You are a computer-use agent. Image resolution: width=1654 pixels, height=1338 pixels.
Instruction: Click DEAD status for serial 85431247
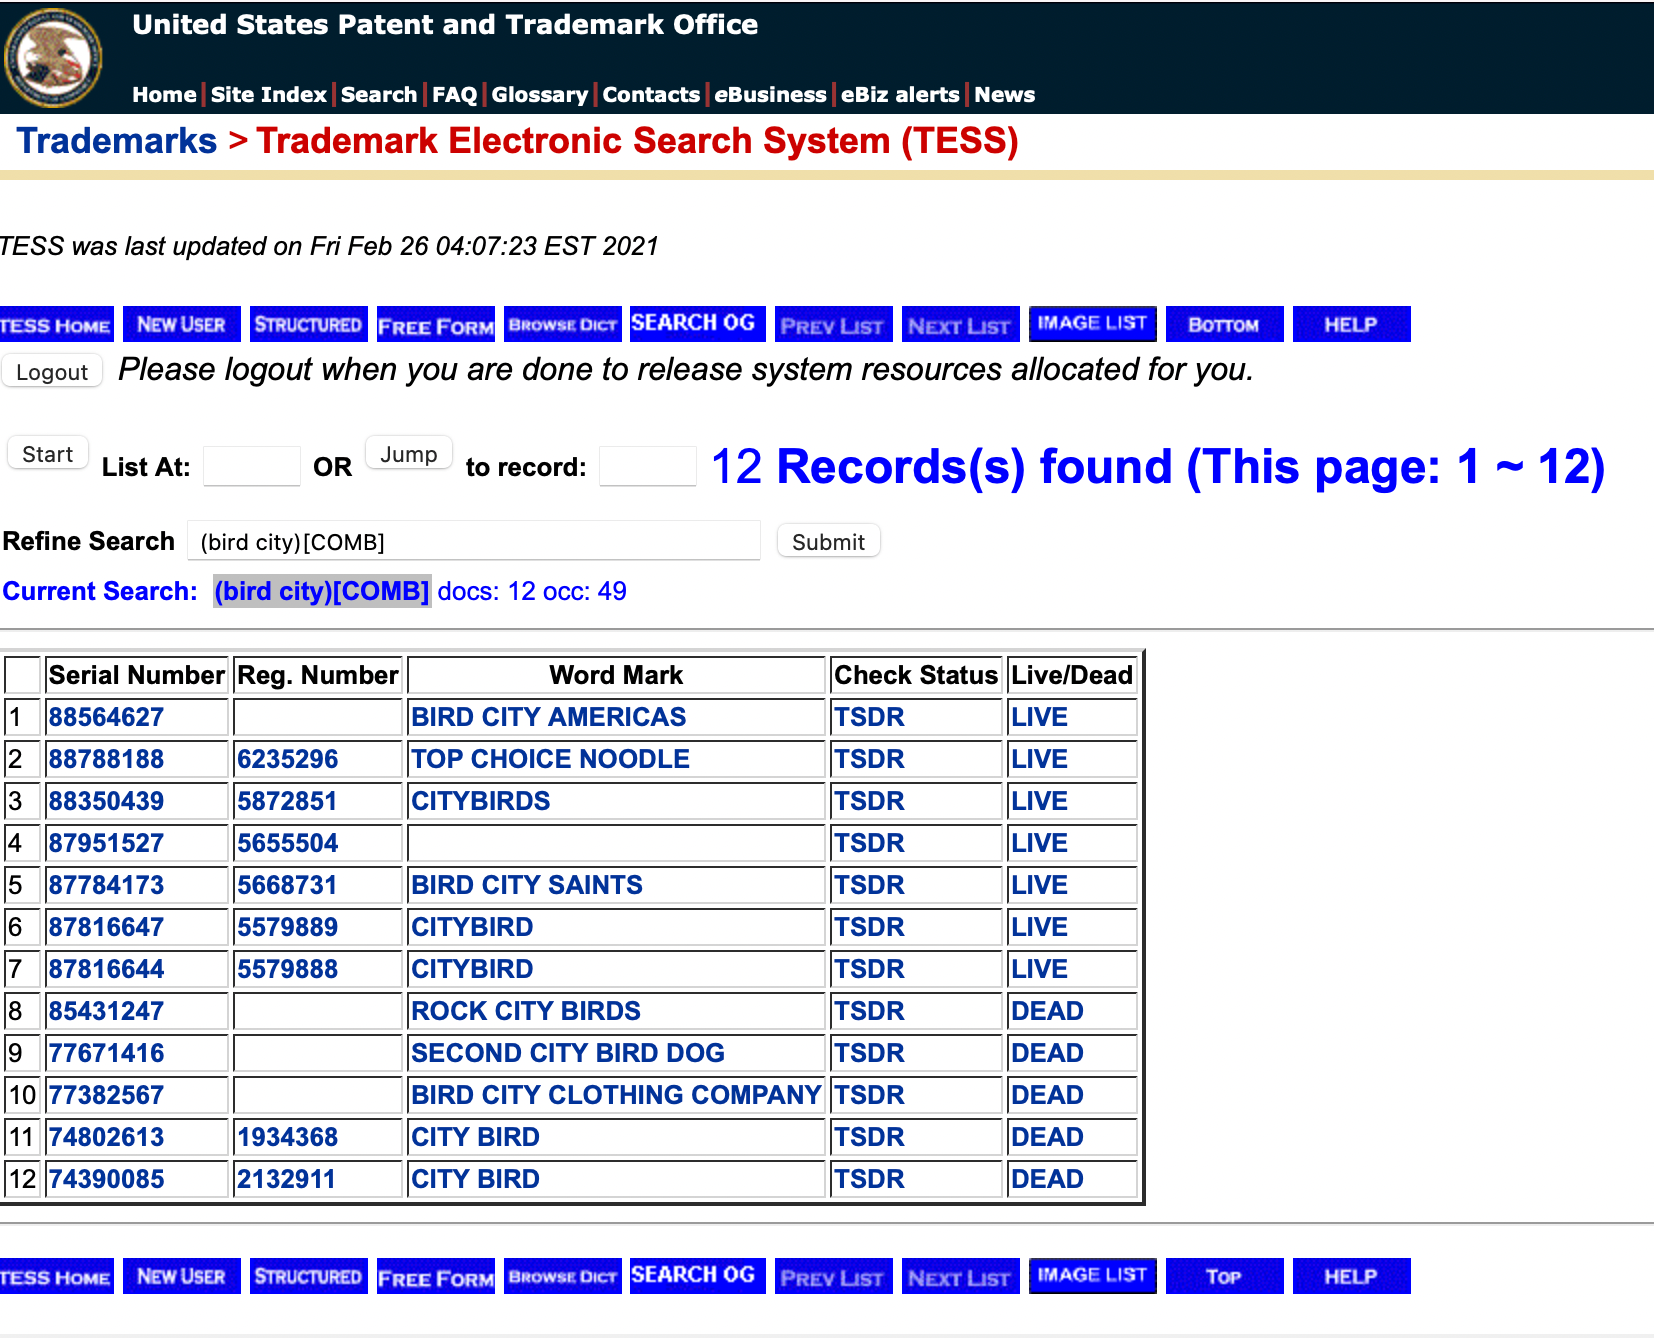tap(1047, 1011)
